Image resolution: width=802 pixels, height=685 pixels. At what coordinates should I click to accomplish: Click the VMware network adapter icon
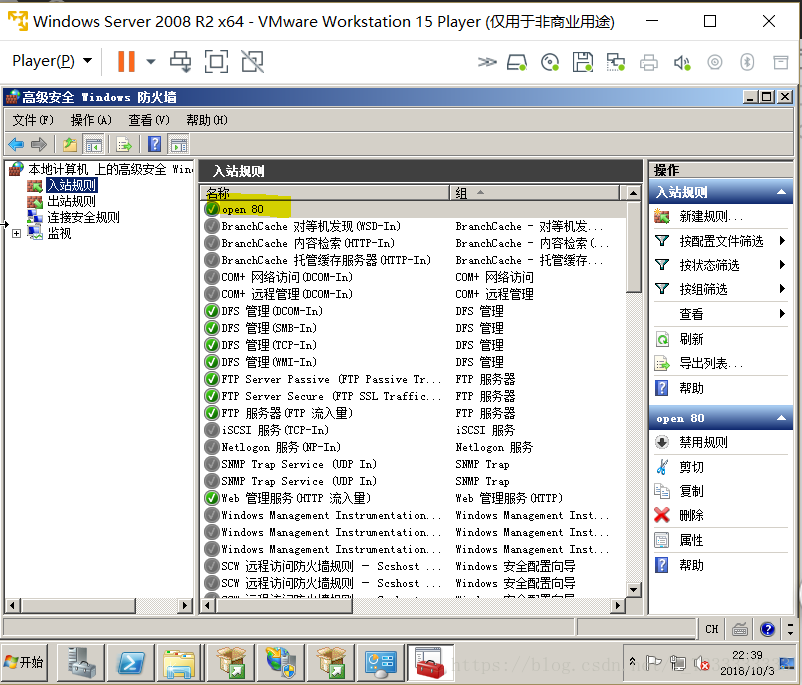tap(615, 62)
